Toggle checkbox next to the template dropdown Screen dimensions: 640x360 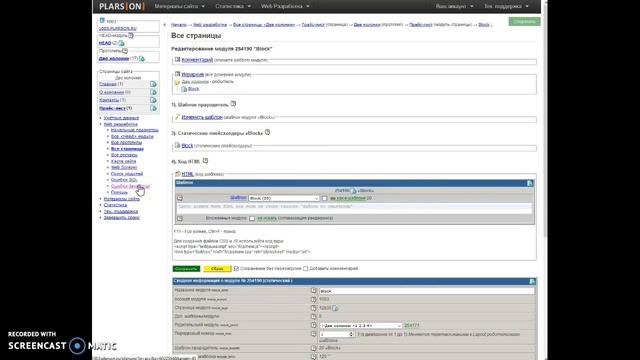[x=324, y=198]
